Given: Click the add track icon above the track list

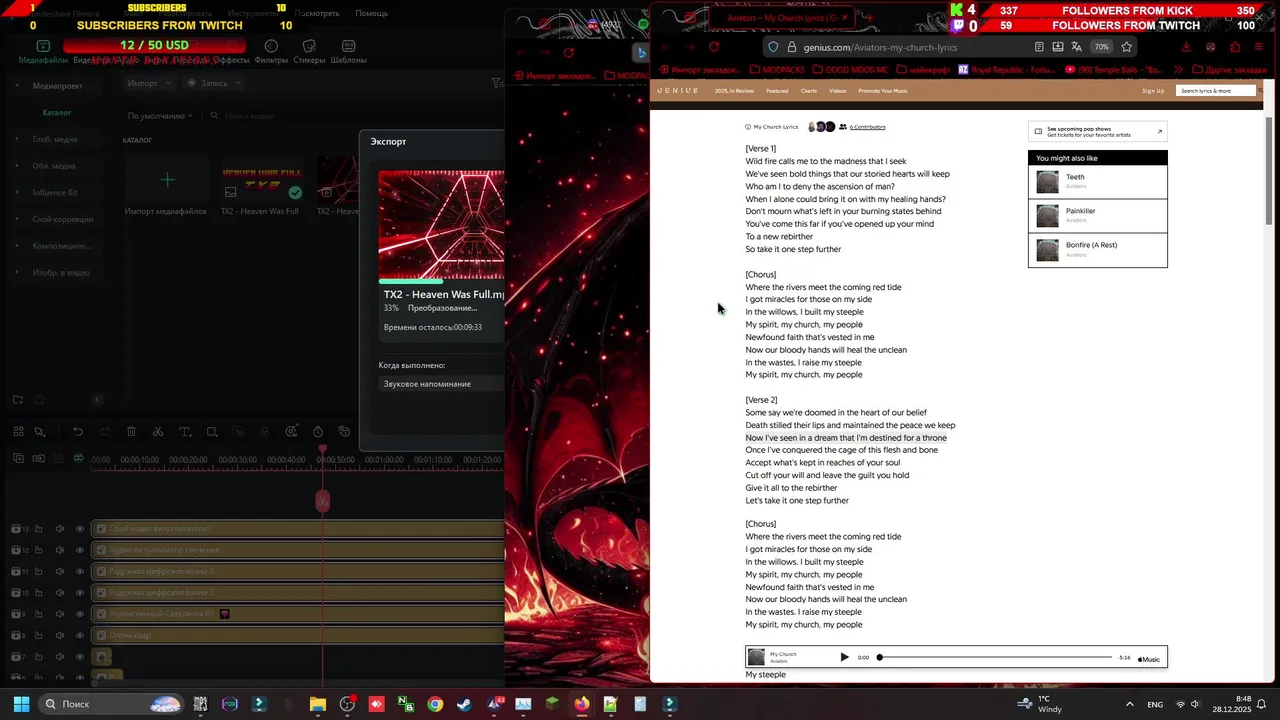Looking at the screenshot, I should [18, 458].
